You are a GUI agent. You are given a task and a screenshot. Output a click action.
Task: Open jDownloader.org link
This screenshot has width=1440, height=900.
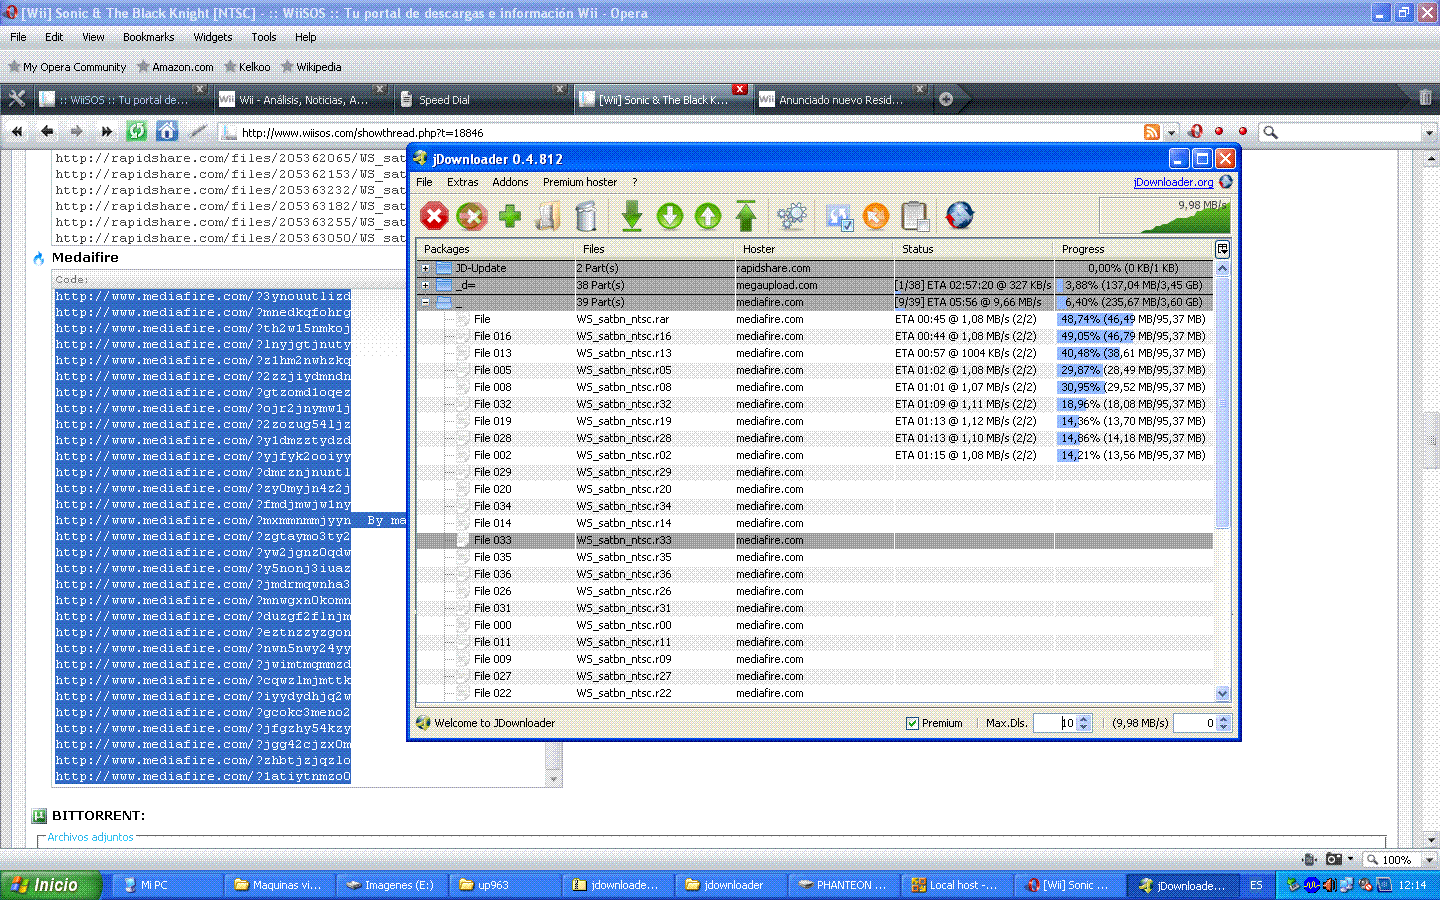coord(1173,182)
